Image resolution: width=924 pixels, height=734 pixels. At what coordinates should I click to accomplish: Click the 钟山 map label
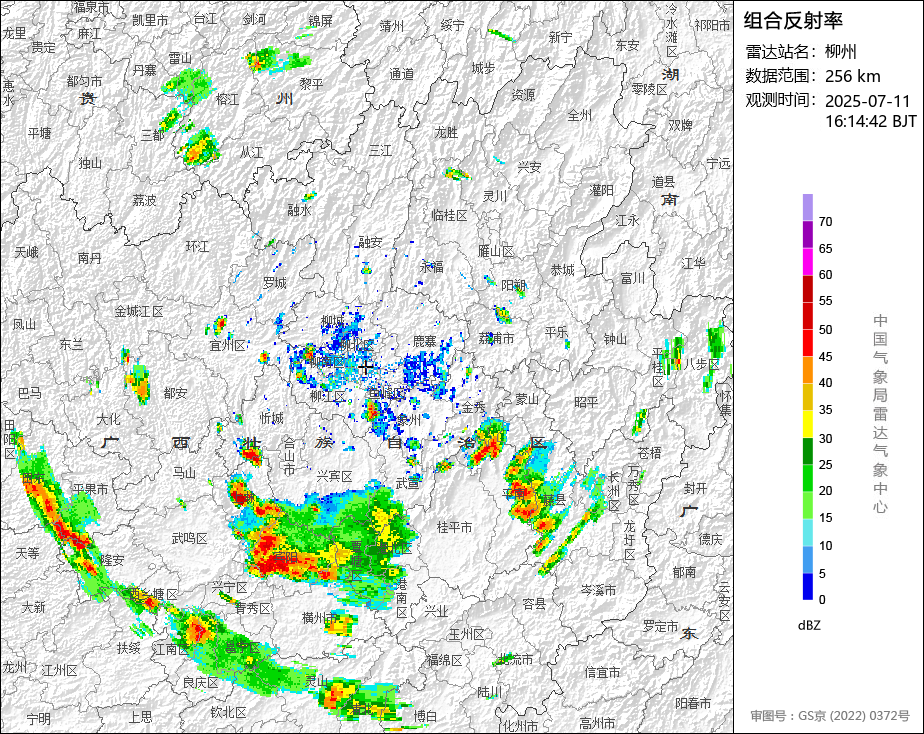615,339
